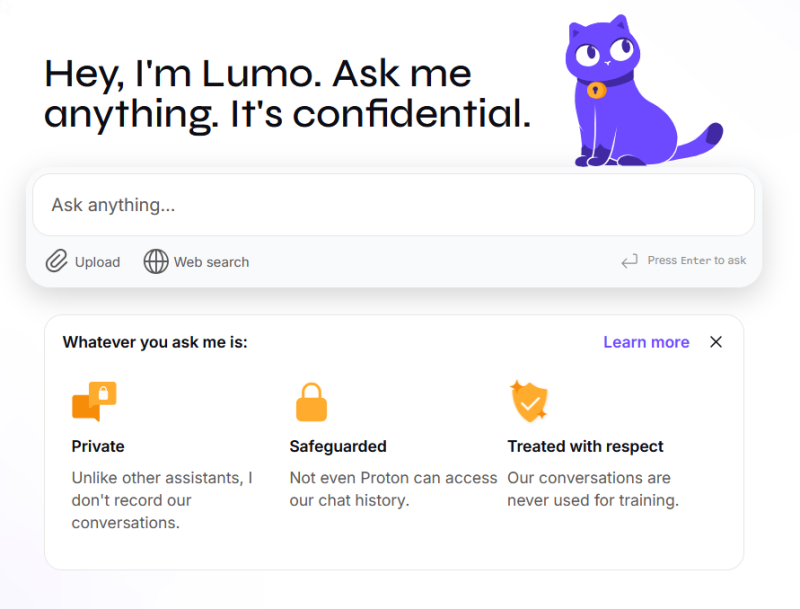Dismiss the privacy info card
Screen dimensions: 800x609
click(716, 342)
